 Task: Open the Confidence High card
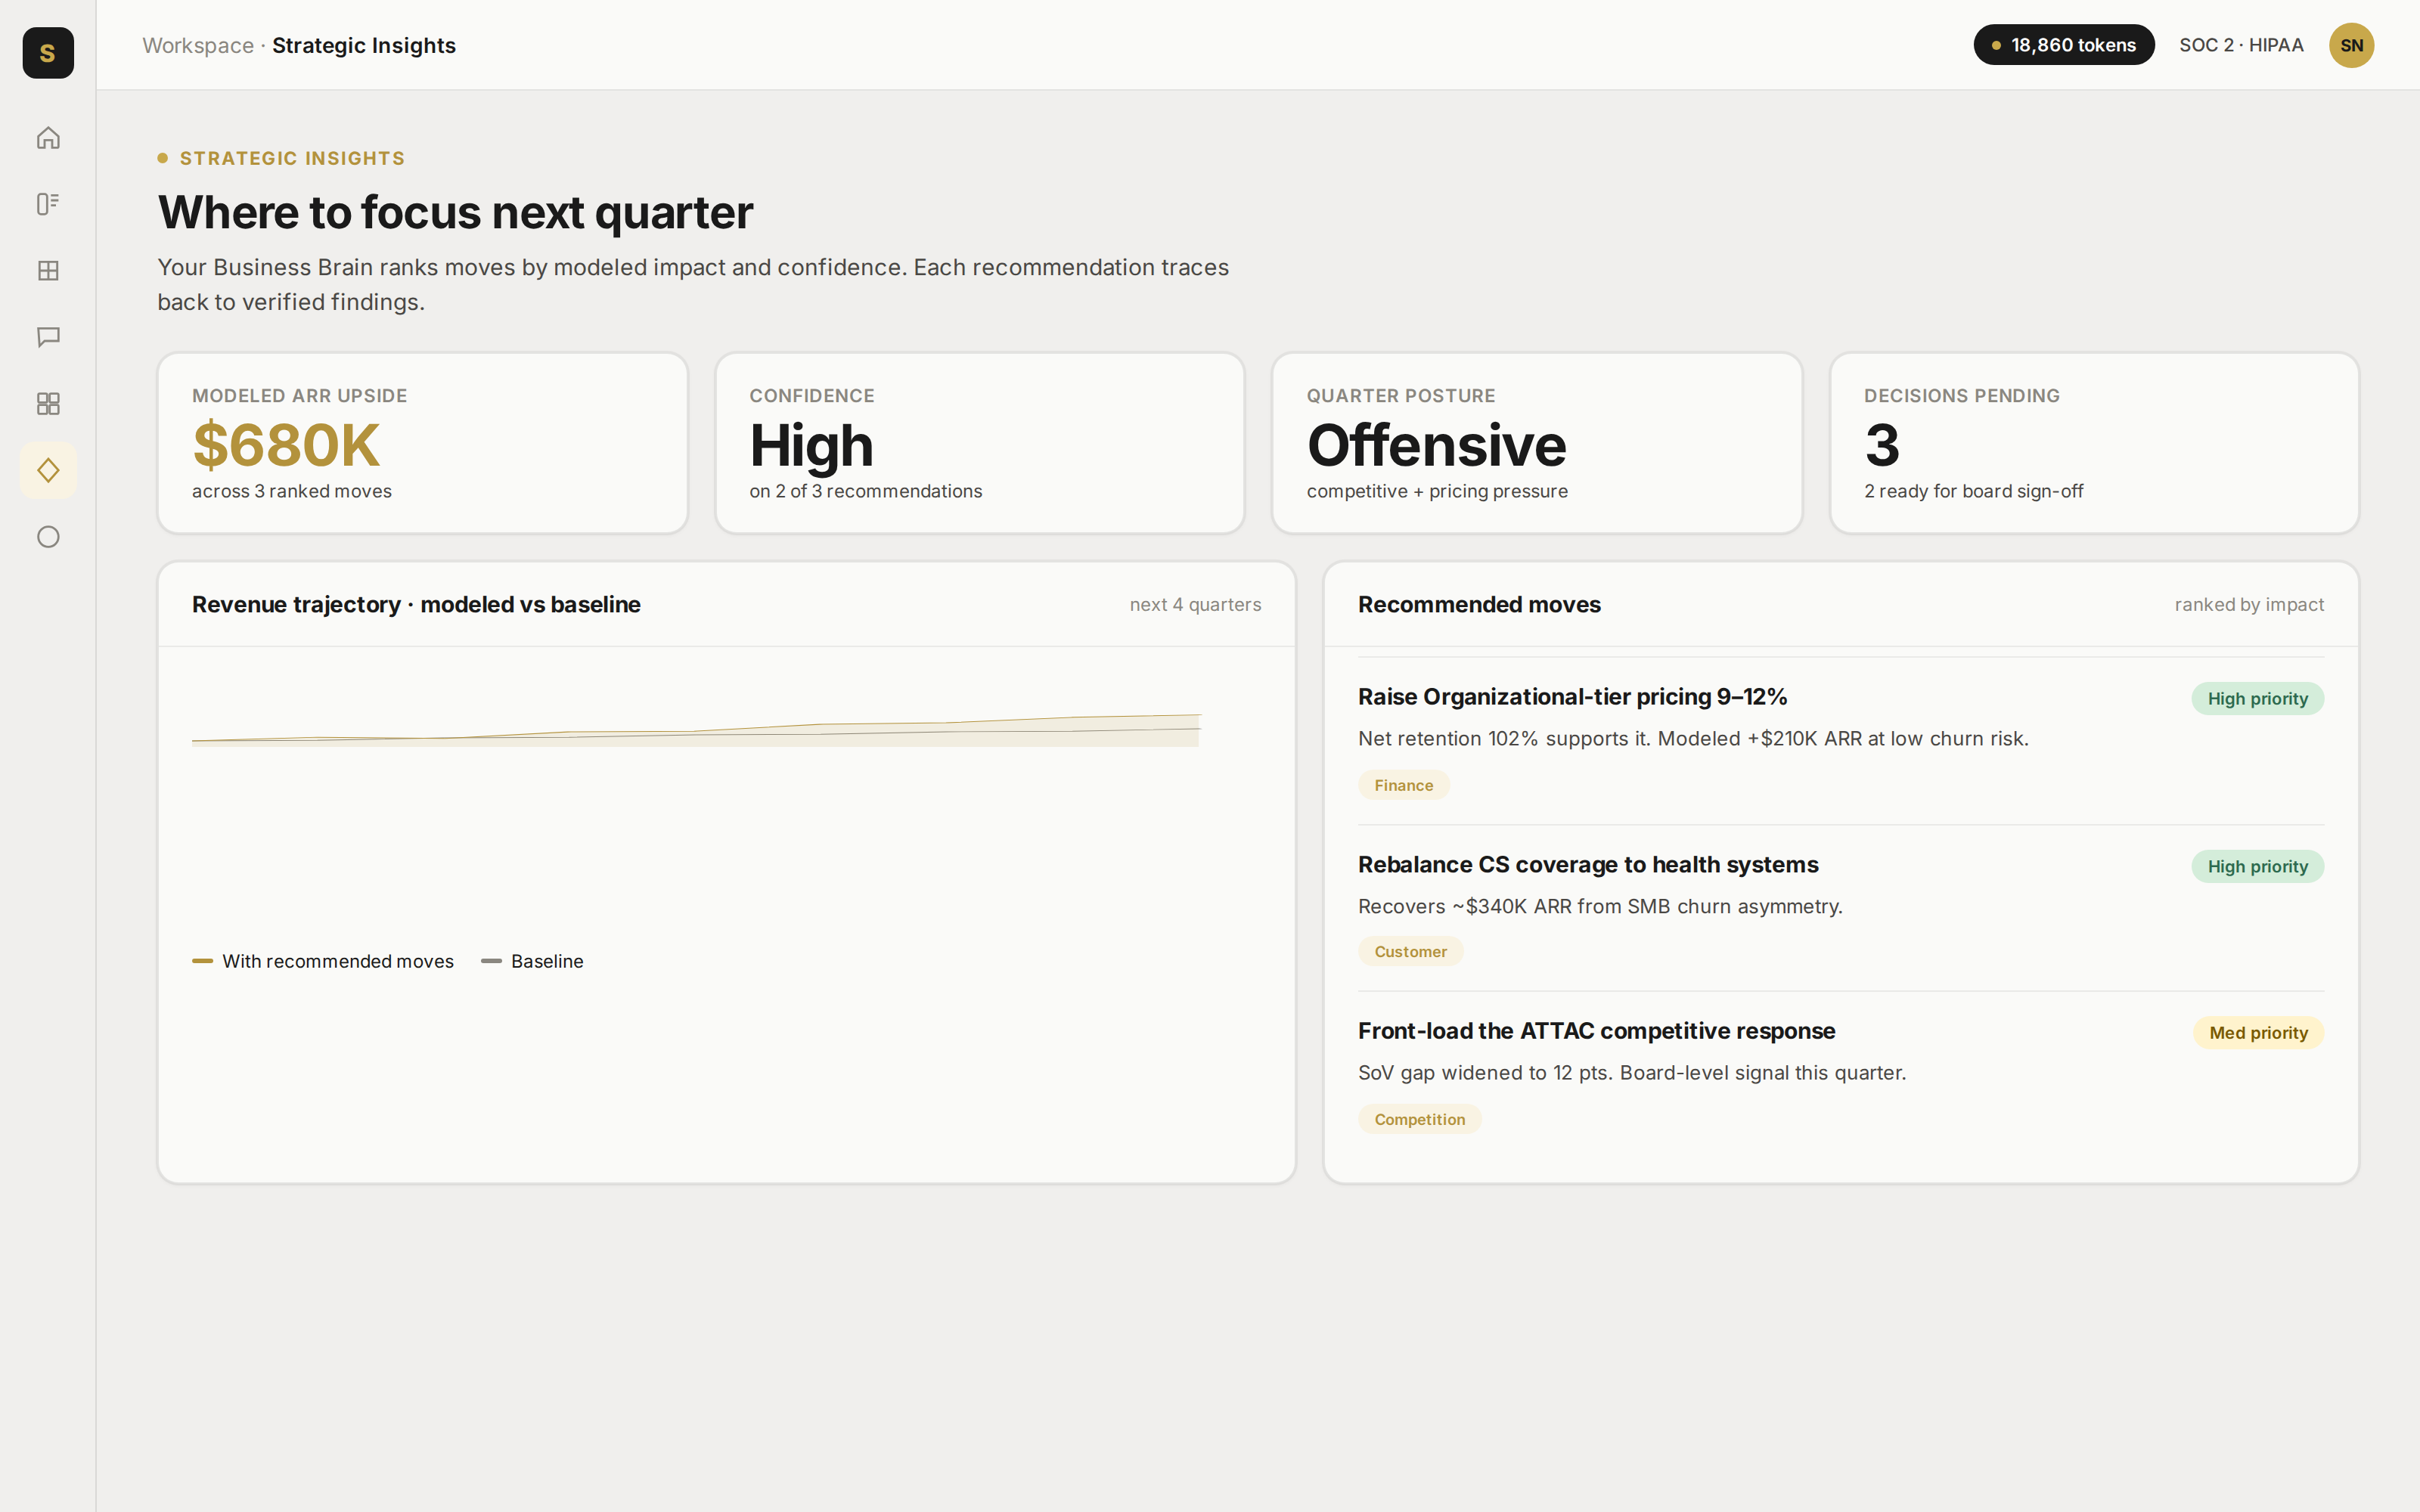click(979, 443)
